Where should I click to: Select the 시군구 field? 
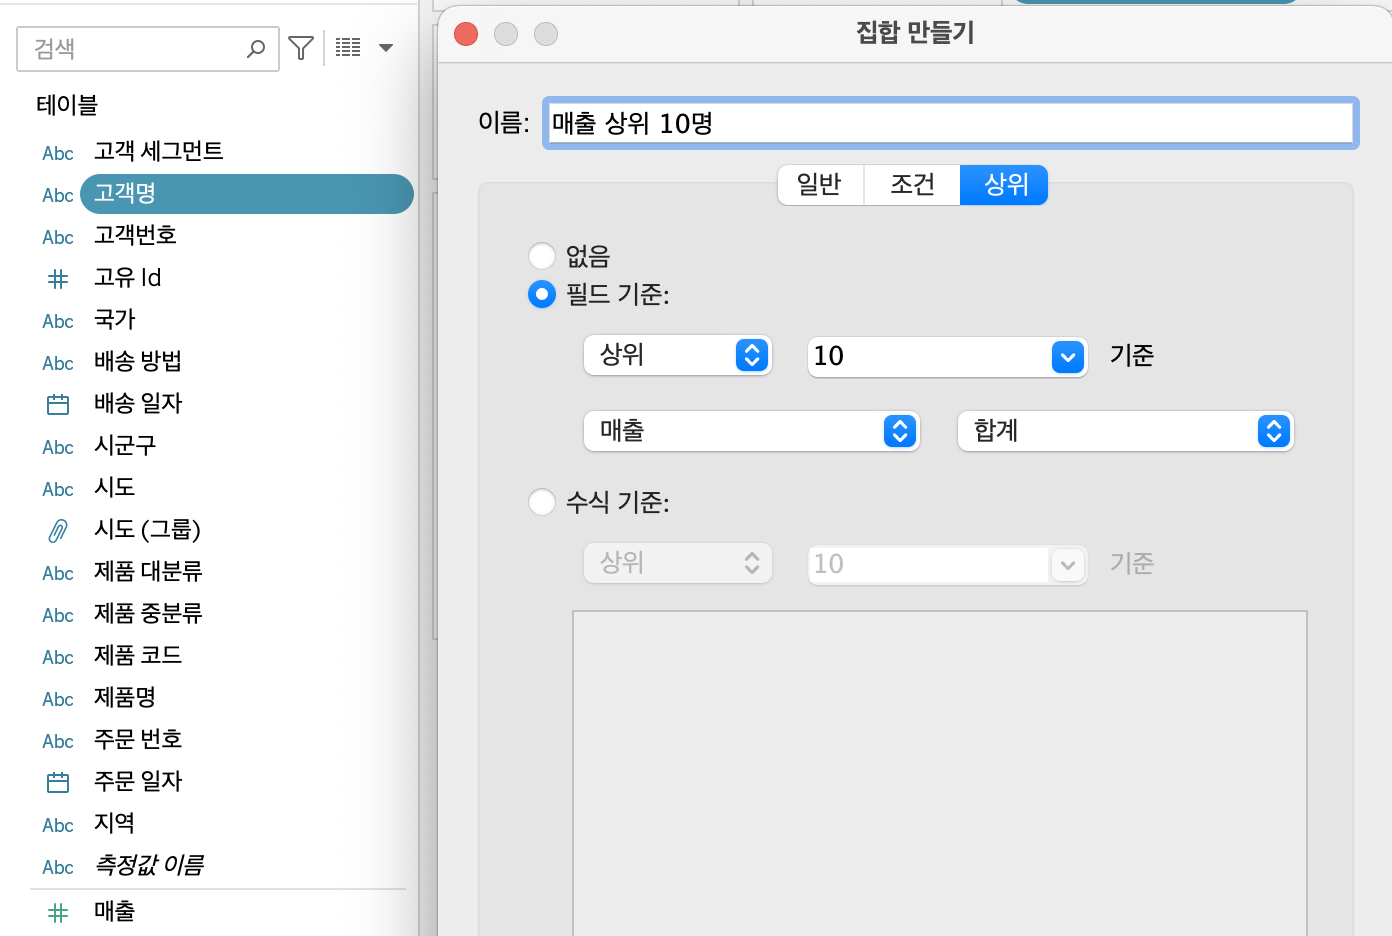125,446
